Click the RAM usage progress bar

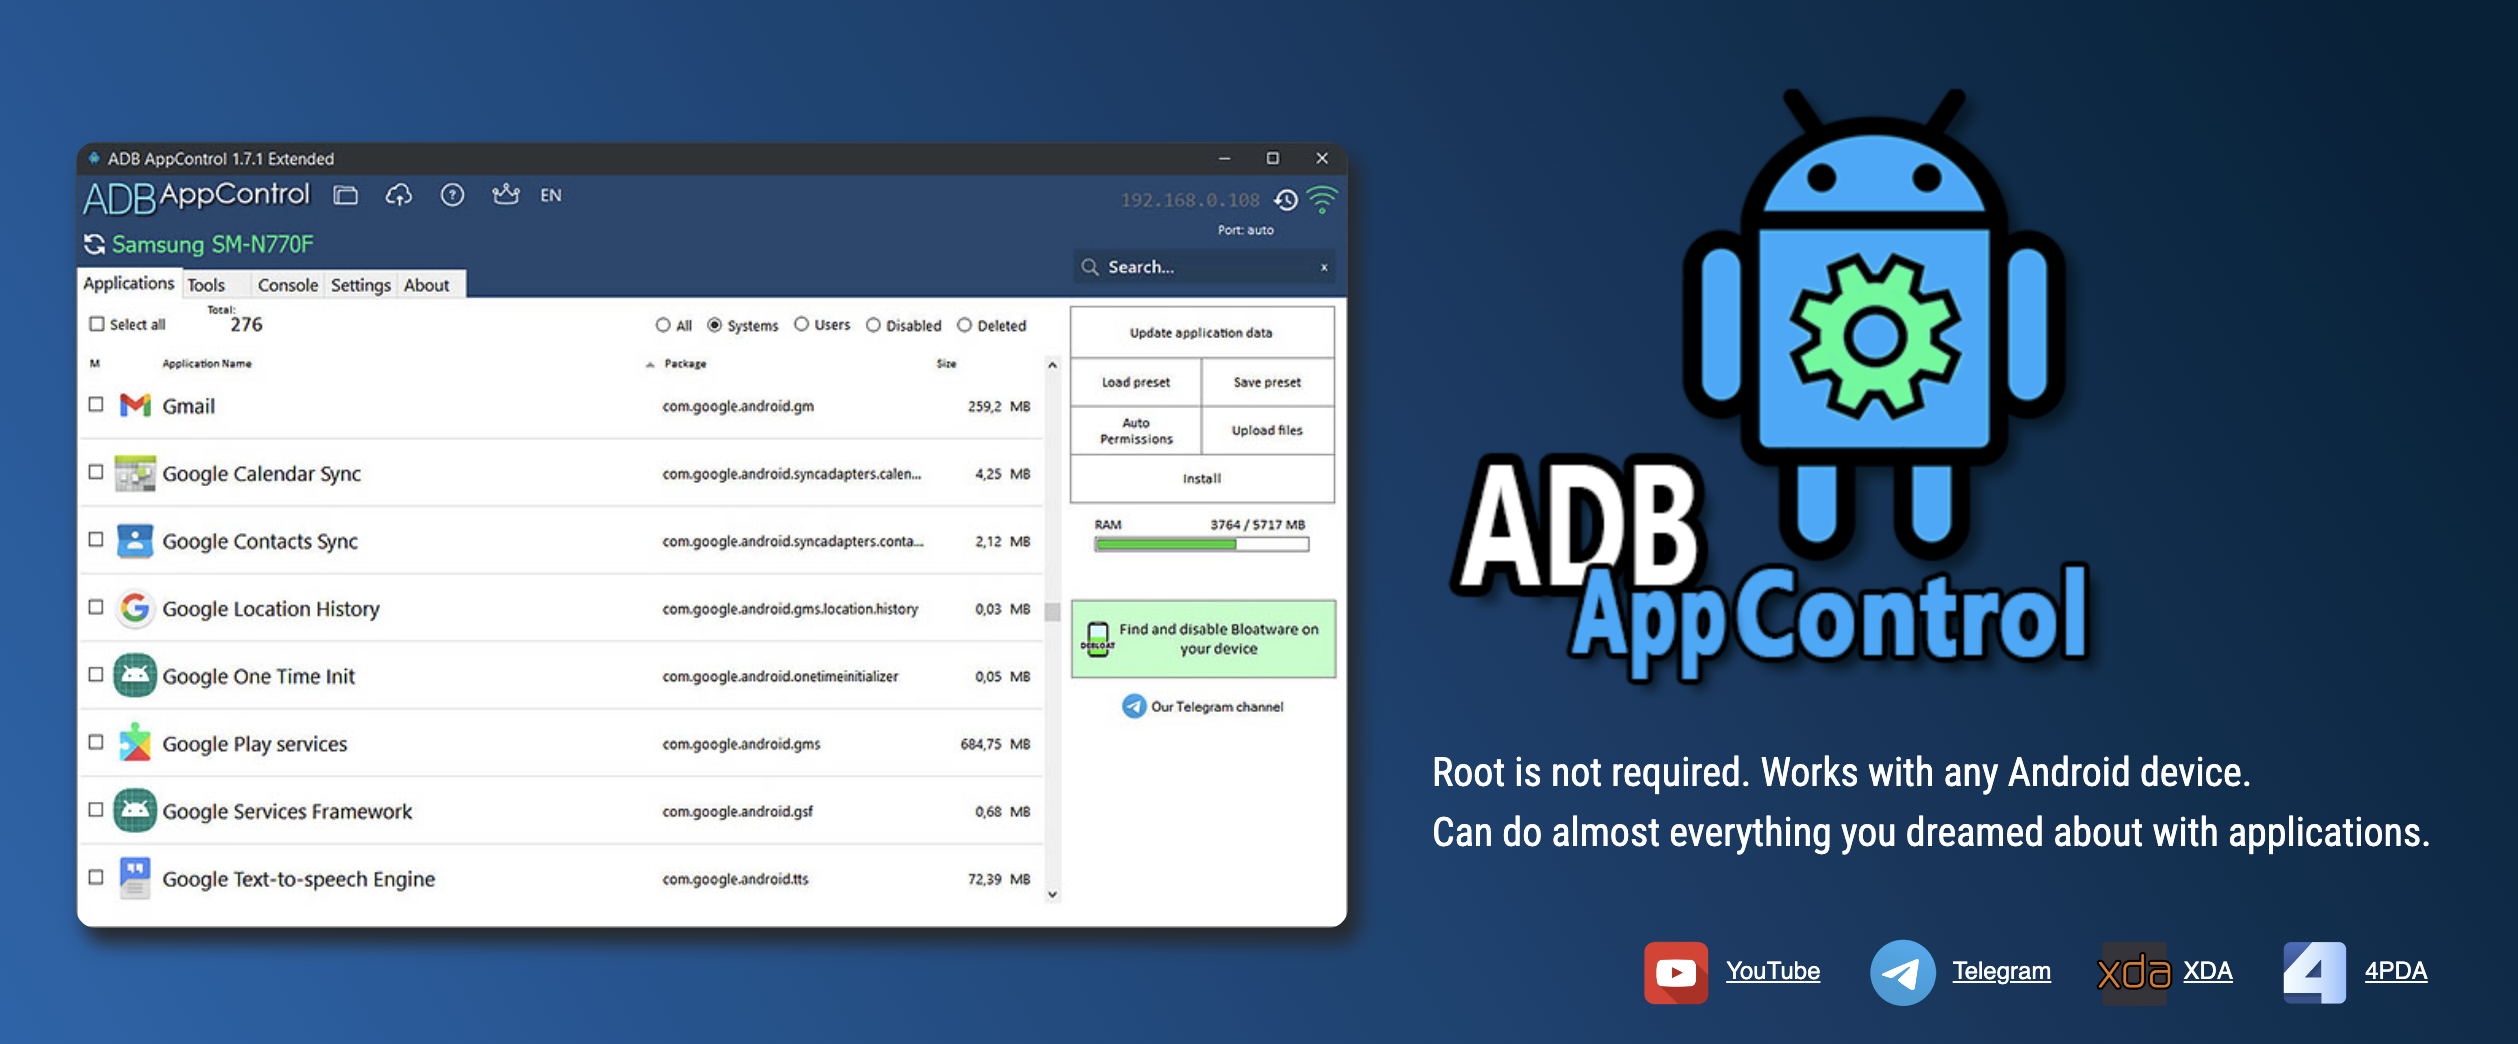[x=1202, y=545]
